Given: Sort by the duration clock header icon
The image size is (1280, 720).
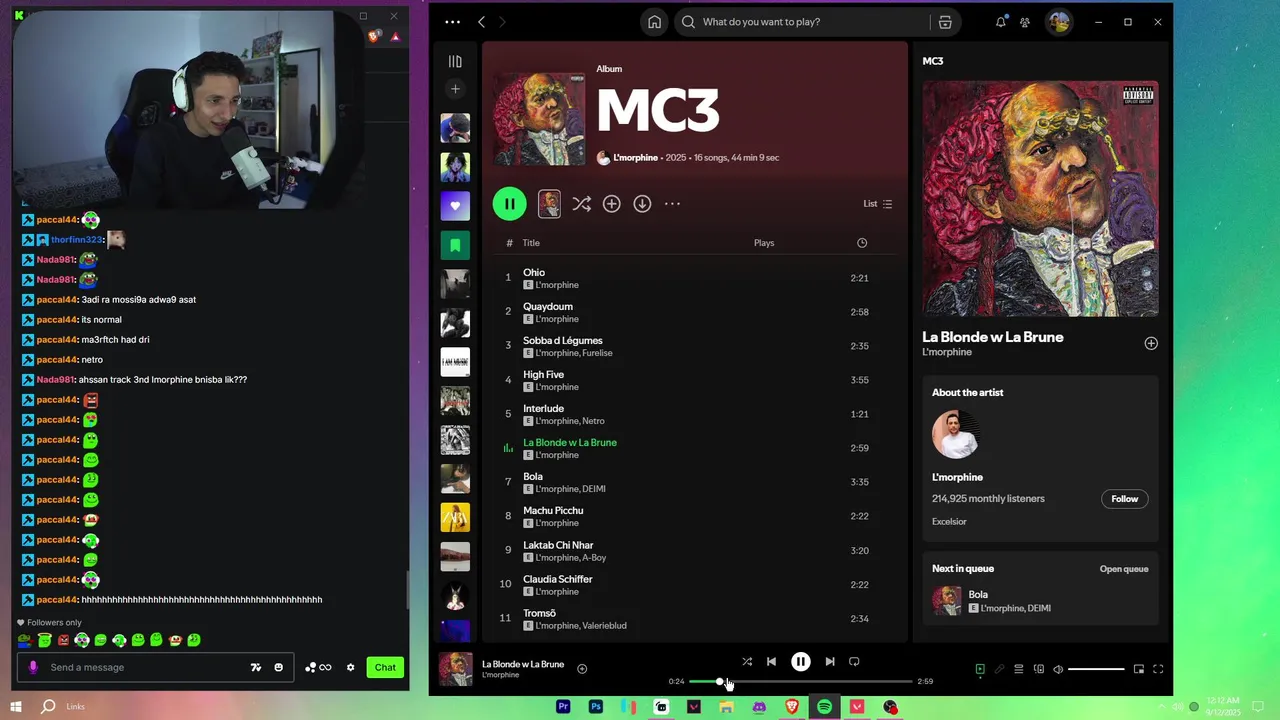Looking at the screenshot, I should 862,243.
